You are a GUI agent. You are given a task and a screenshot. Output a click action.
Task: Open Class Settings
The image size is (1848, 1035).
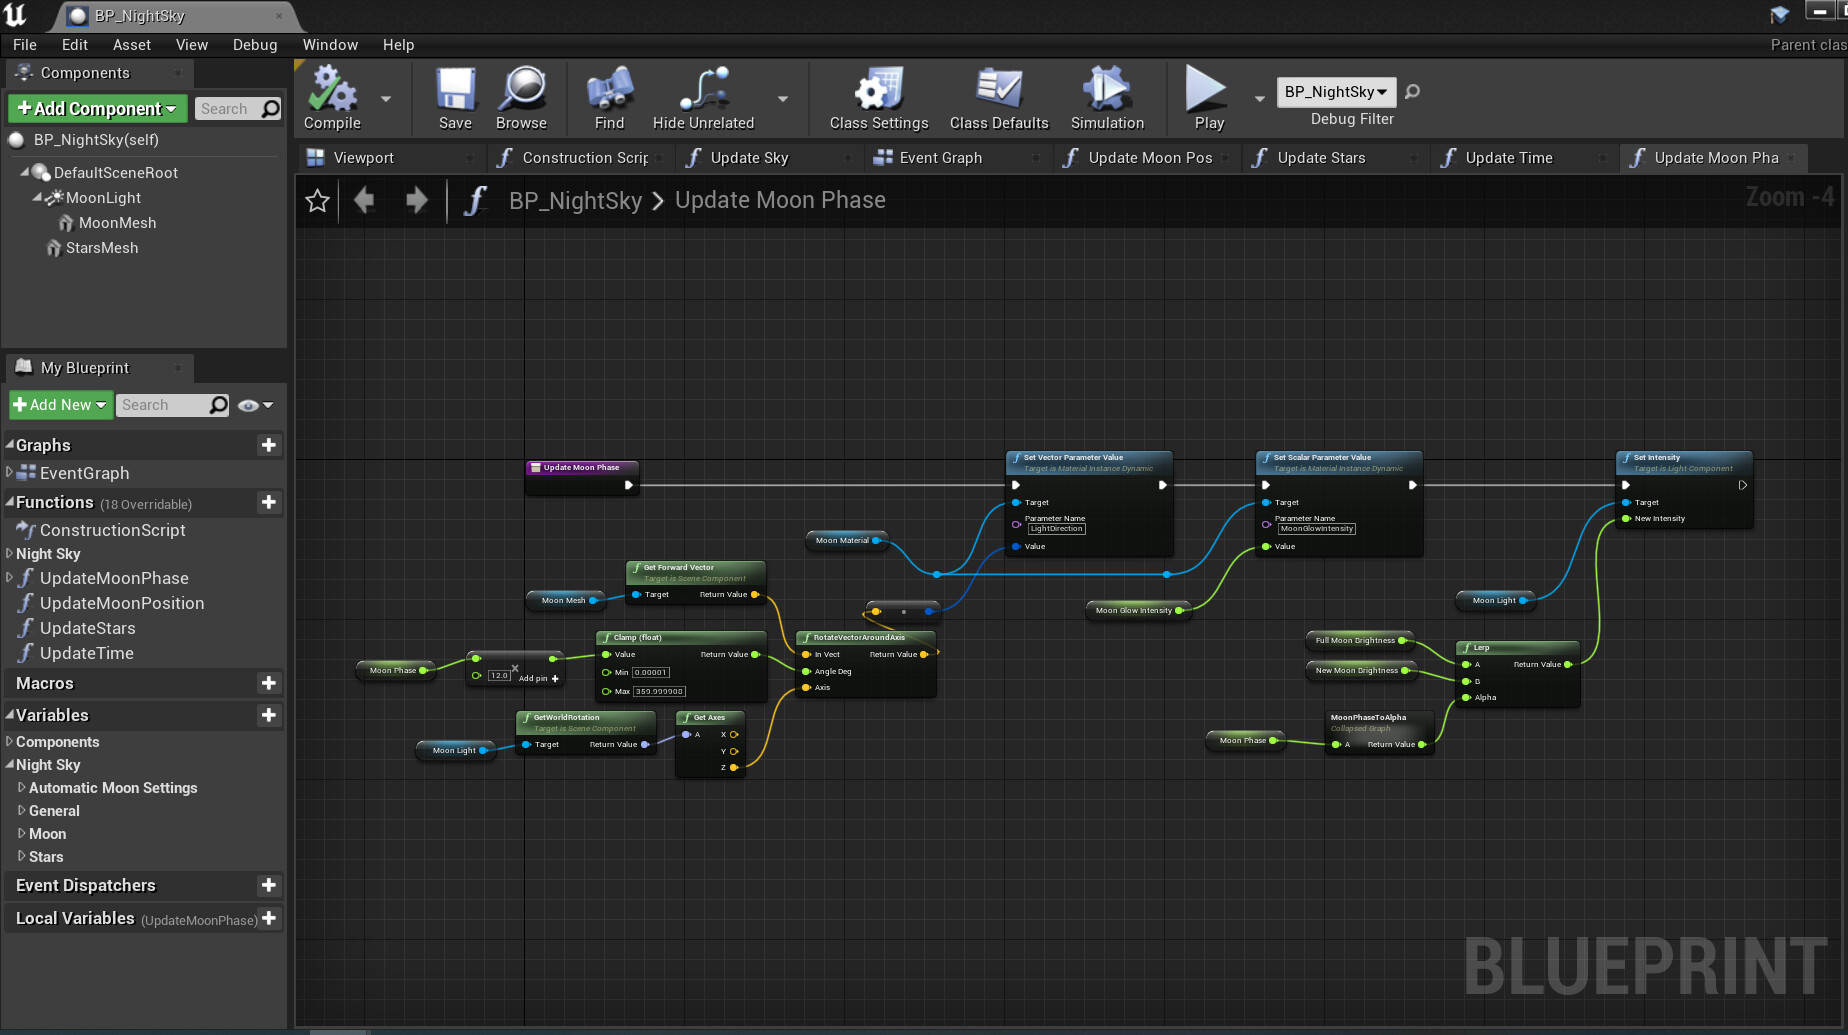point(877,97)
